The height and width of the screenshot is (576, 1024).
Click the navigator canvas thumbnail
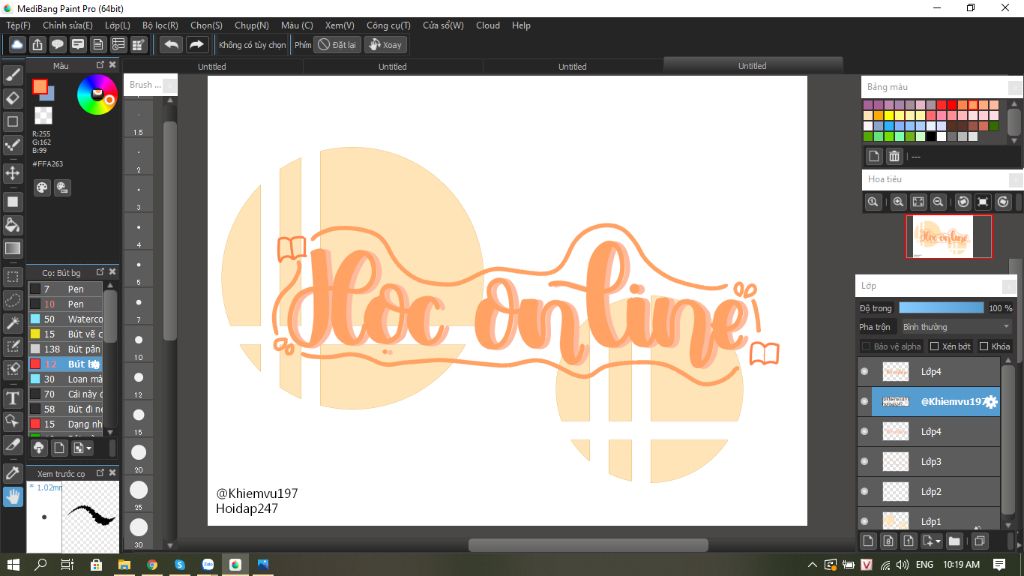948,236
